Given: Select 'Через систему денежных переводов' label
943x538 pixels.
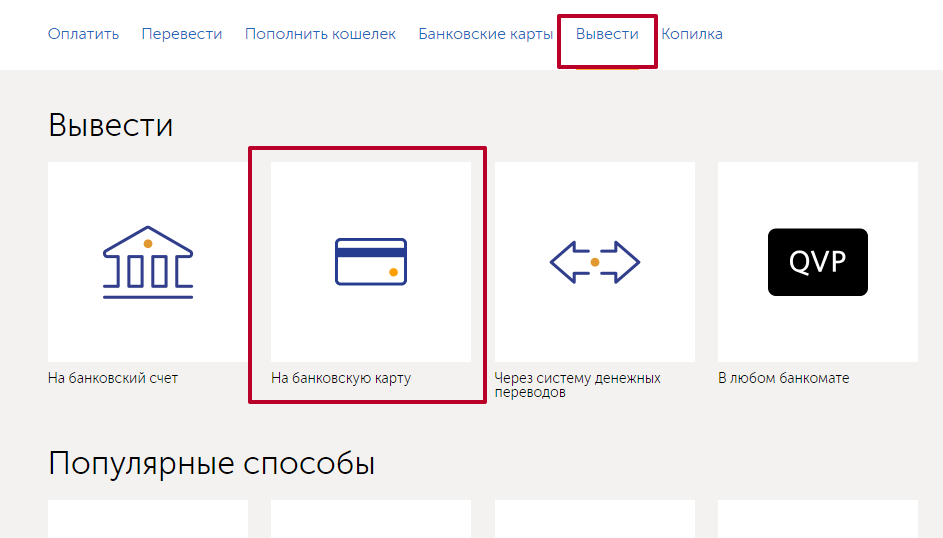Looking at the screenshot, I should coord(577,385).
